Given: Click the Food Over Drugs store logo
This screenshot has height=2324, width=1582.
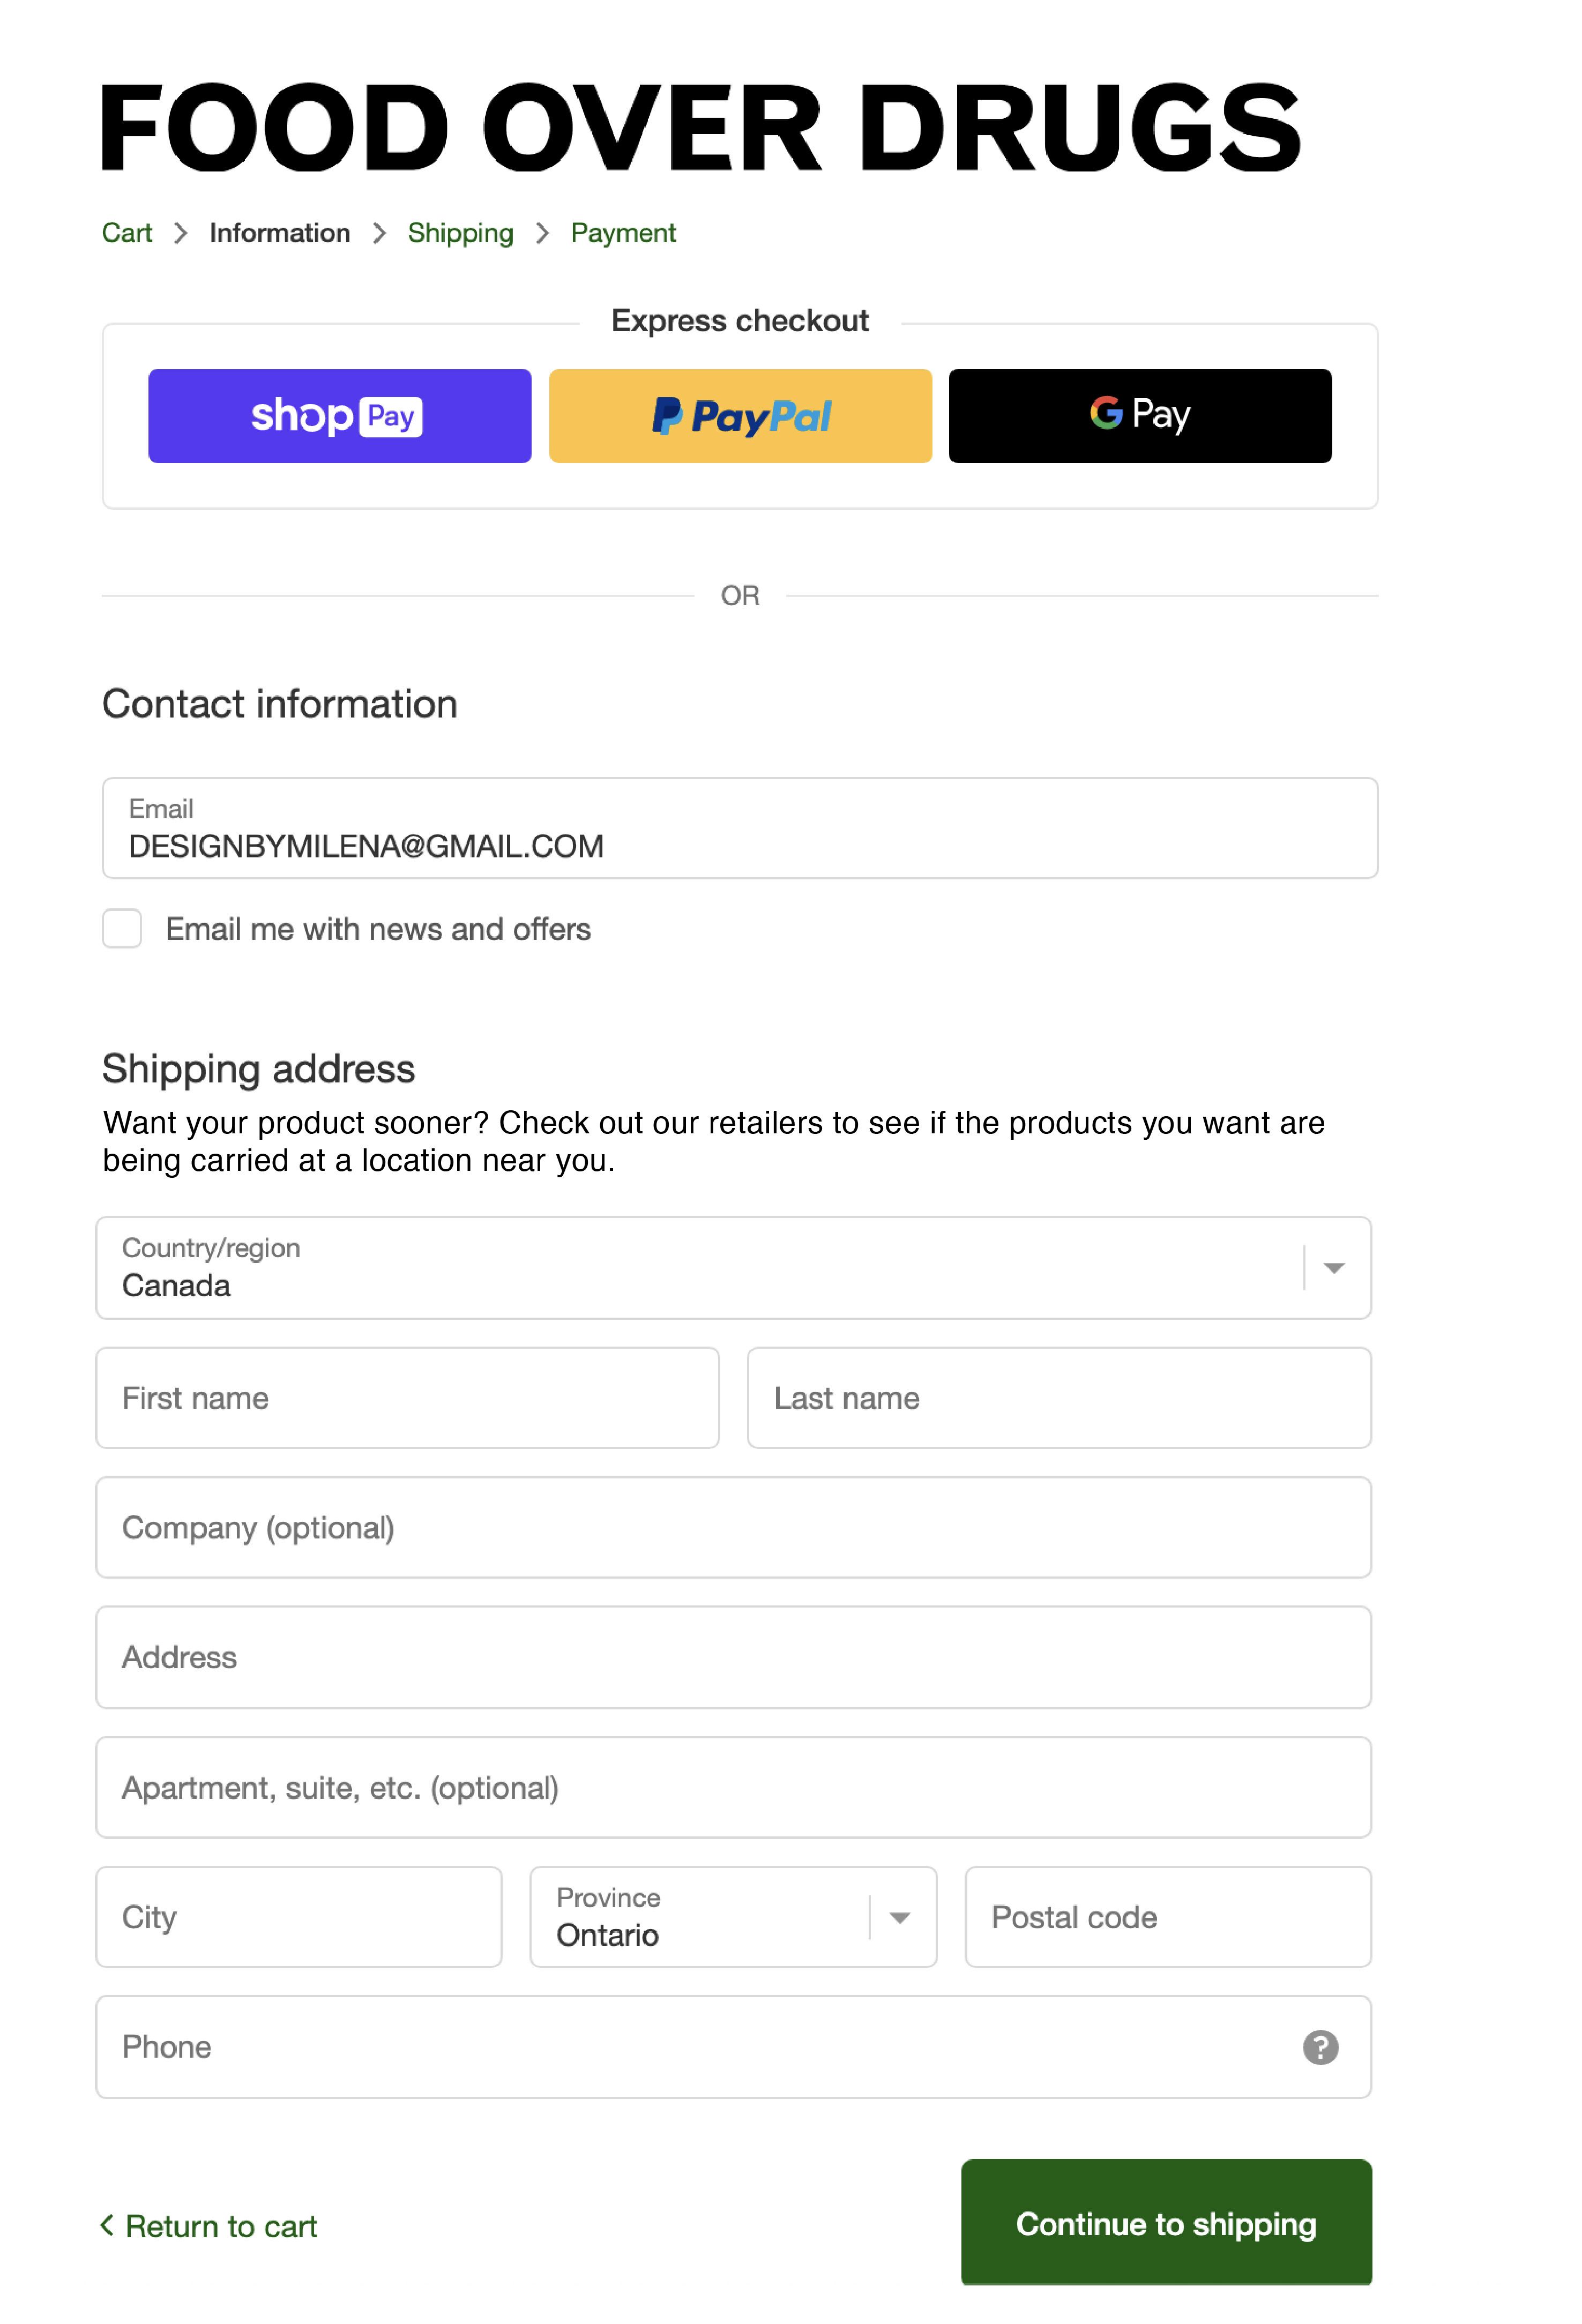Looking at the screenshot, I should [x=700, y=128].
